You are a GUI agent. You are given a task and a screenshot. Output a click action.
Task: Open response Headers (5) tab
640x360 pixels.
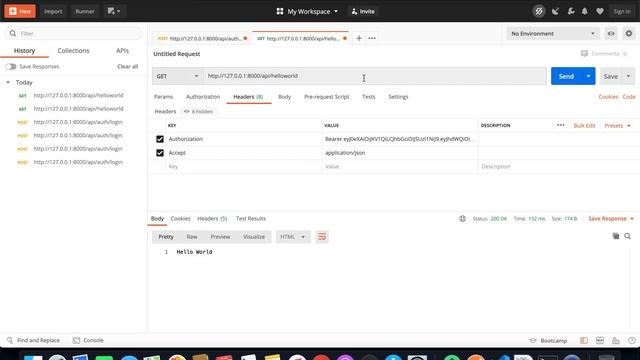point(212,219)
